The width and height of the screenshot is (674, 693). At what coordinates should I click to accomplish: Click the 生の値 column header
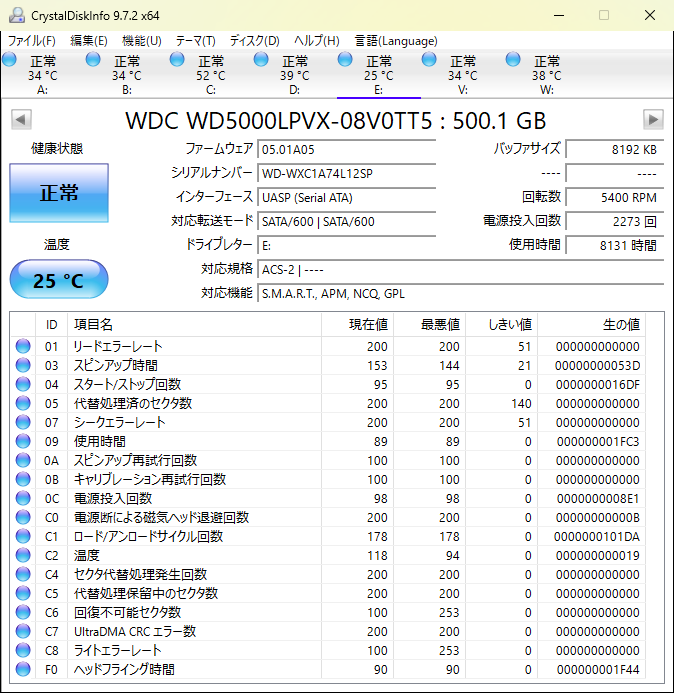click(619, 325)
